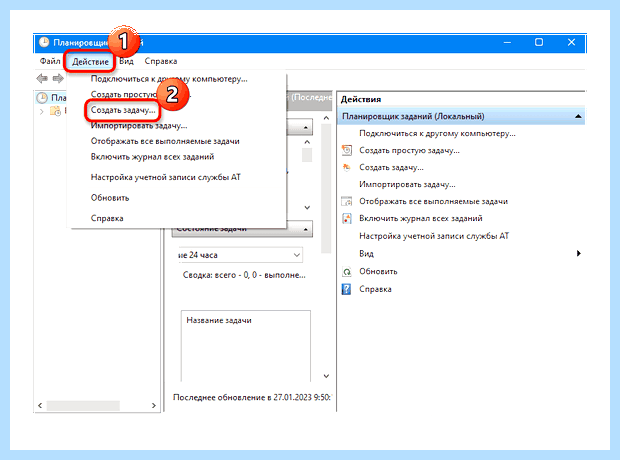Click the green refresh icon beside 'Обновить'

[x=347, y=272]
